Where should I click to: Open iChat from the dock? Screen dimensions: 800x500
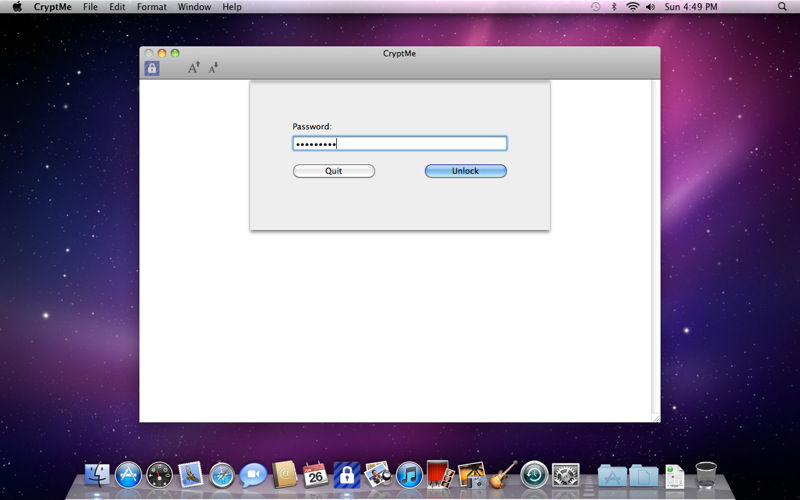[253, 476]
